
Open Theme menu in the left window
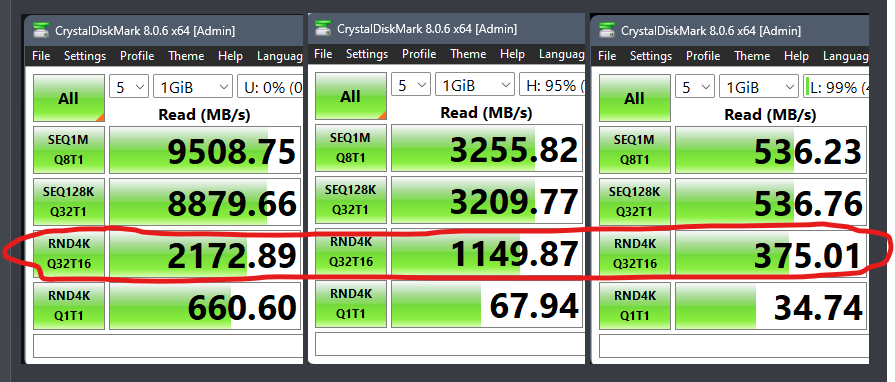tap(186, 56)
